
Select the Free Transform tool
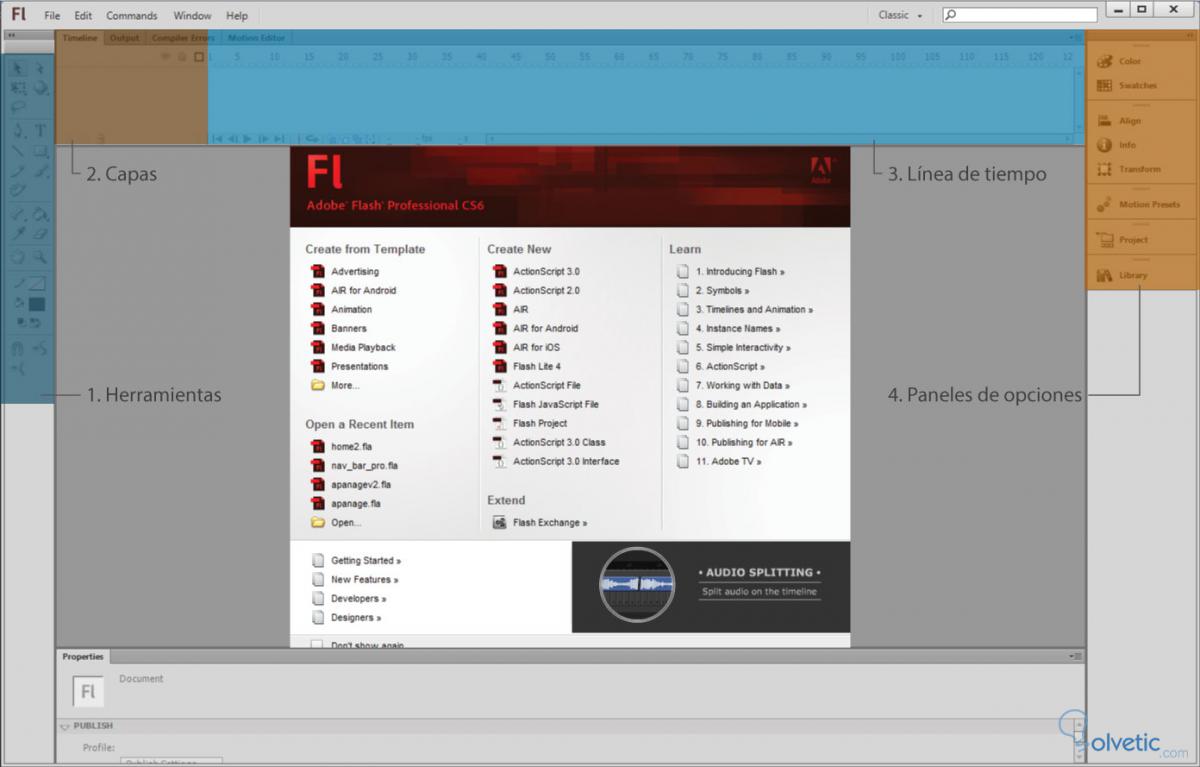(18, 87)
